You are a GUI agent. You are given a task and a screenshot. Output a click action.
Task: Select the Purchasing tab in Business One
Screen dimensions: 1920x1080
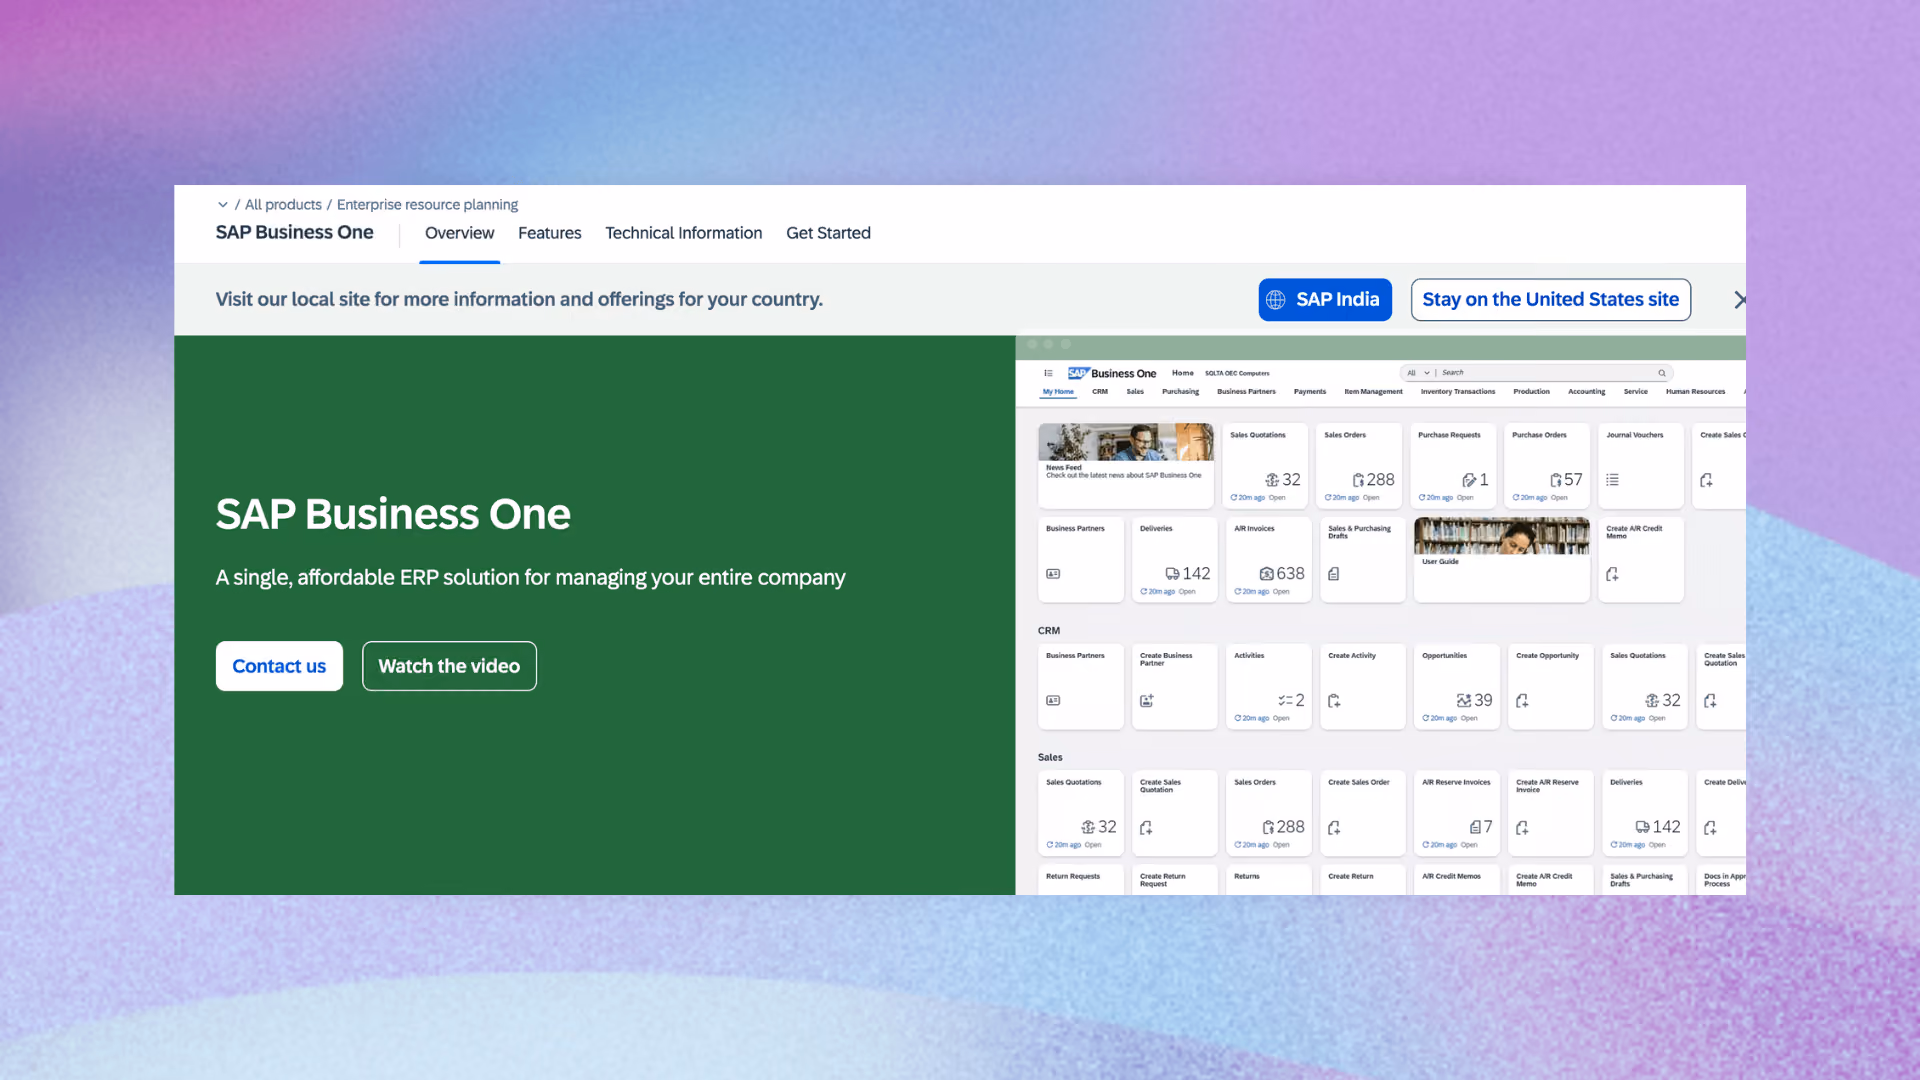coord(1180,392)
